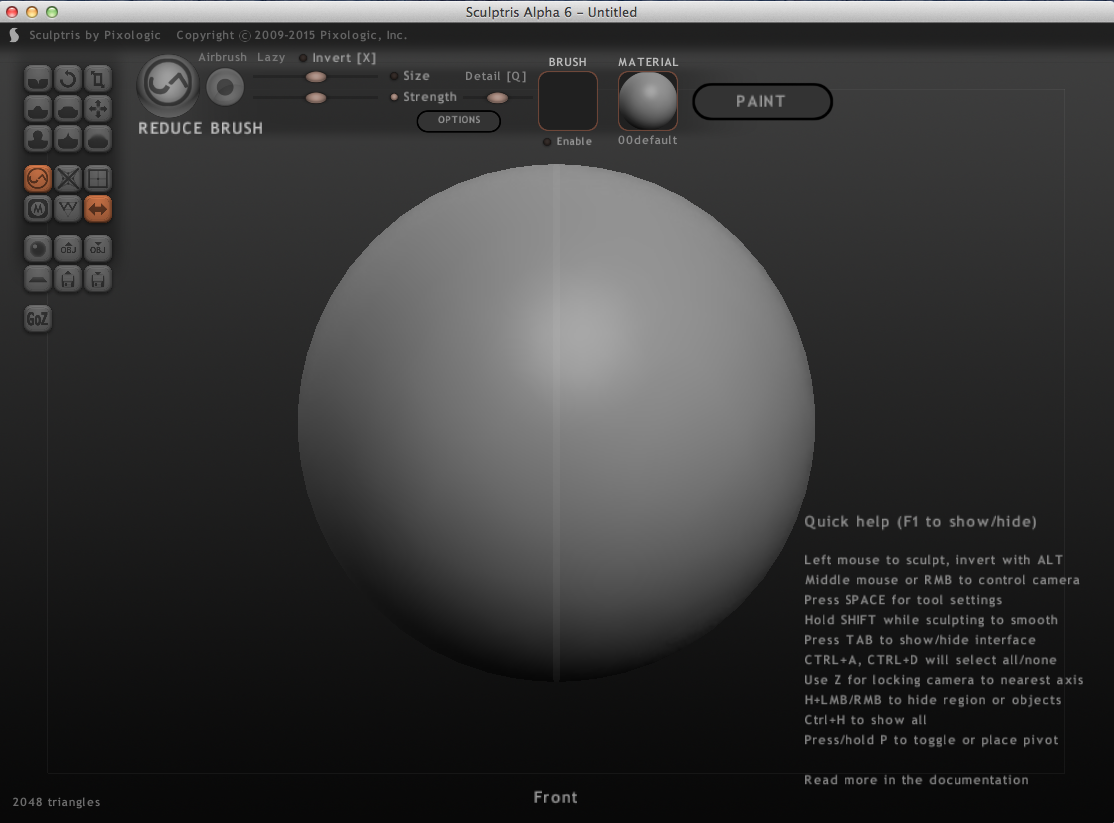Click the Size slider handle
This screenshot has width=1114, height=823.
pos(315,77)
